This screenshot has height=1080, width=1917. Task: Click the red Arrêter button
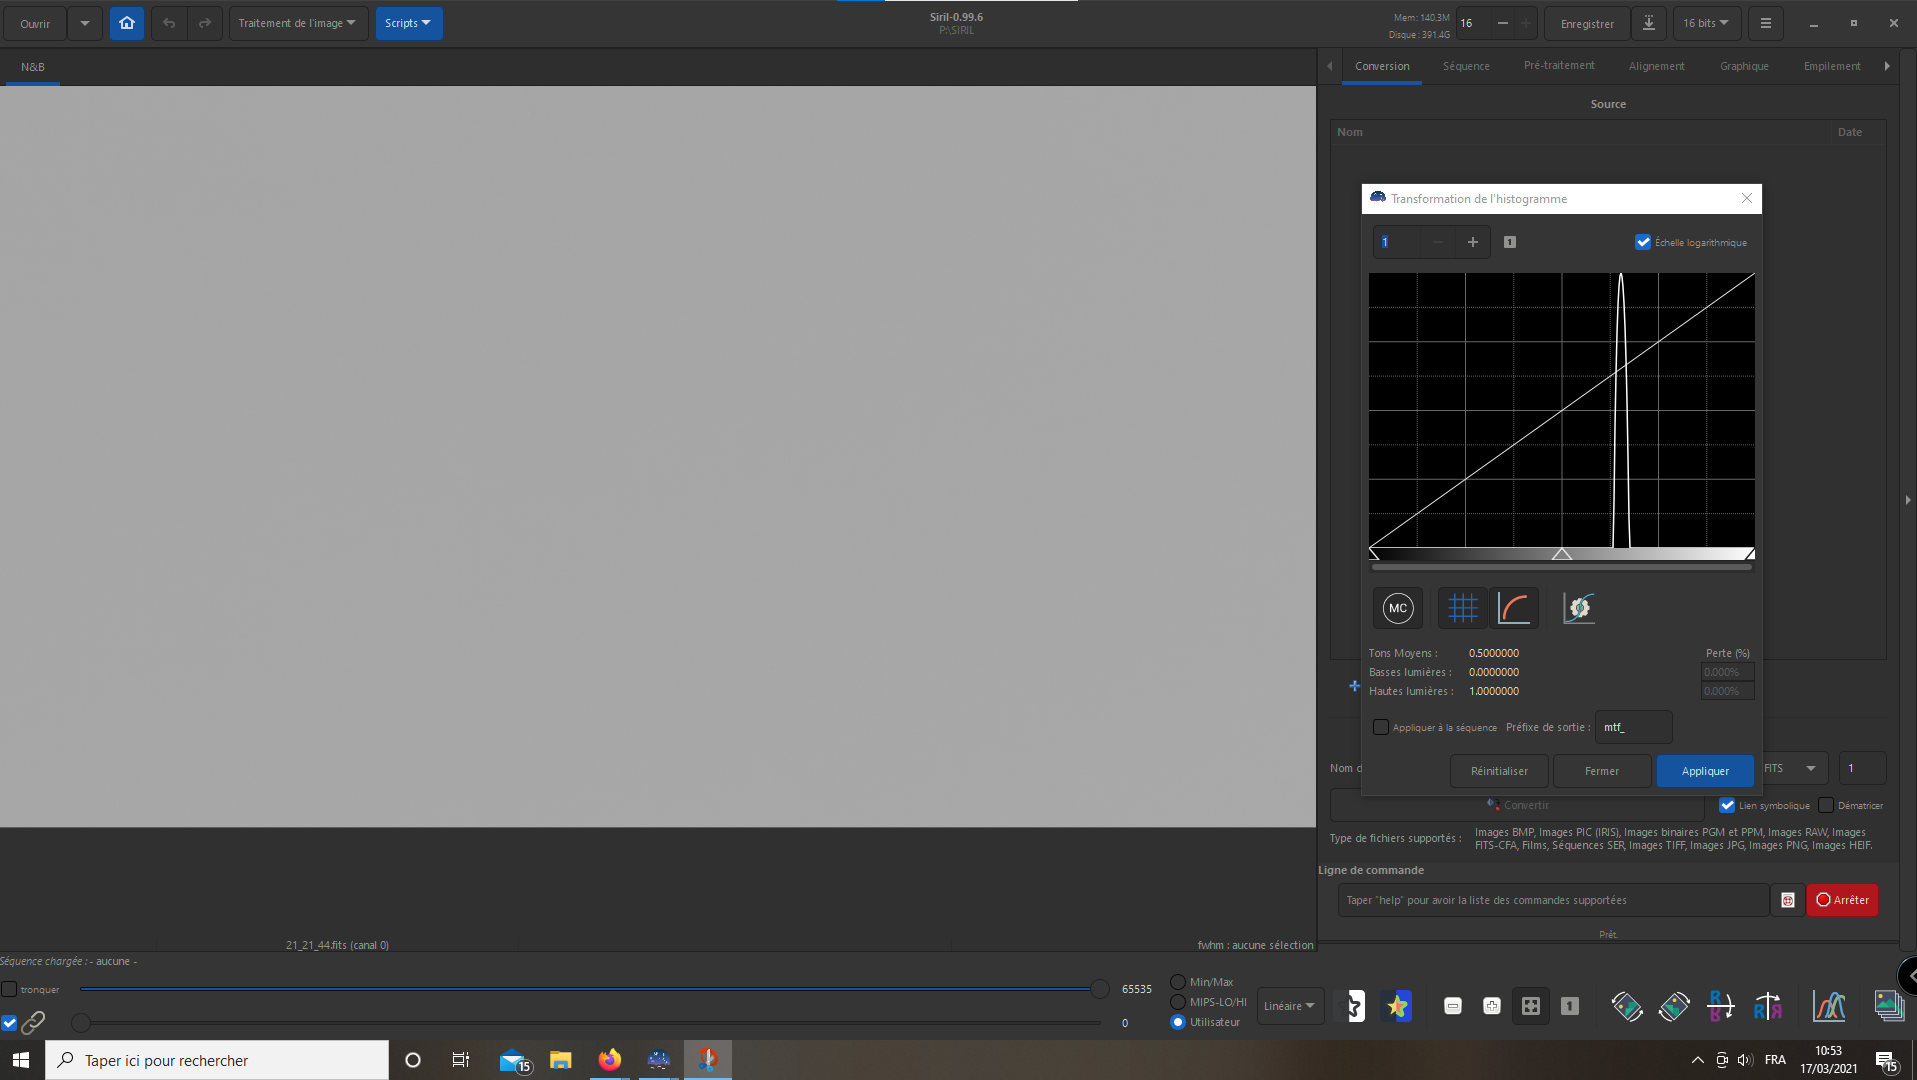1842,900
